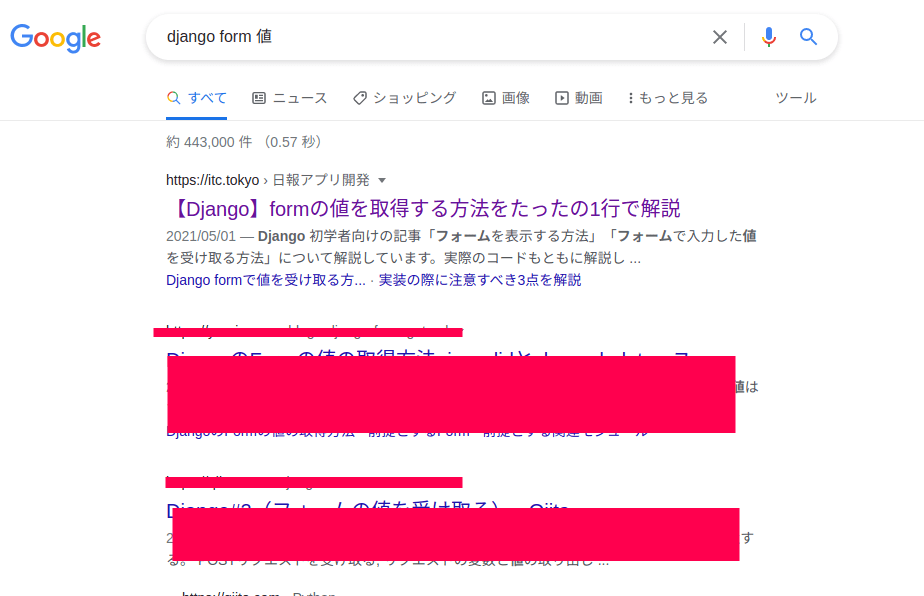Submit search with the magnifier icon
Image resolution: width=924 pixels, height=596 pixels.
pyautogui.click(x=808, y=37)
